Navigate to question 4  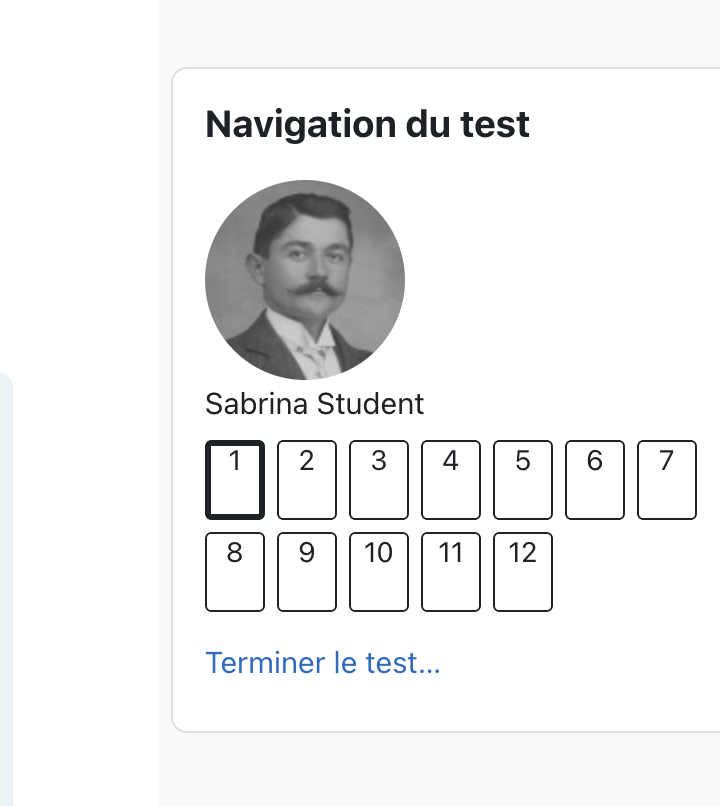451,480
